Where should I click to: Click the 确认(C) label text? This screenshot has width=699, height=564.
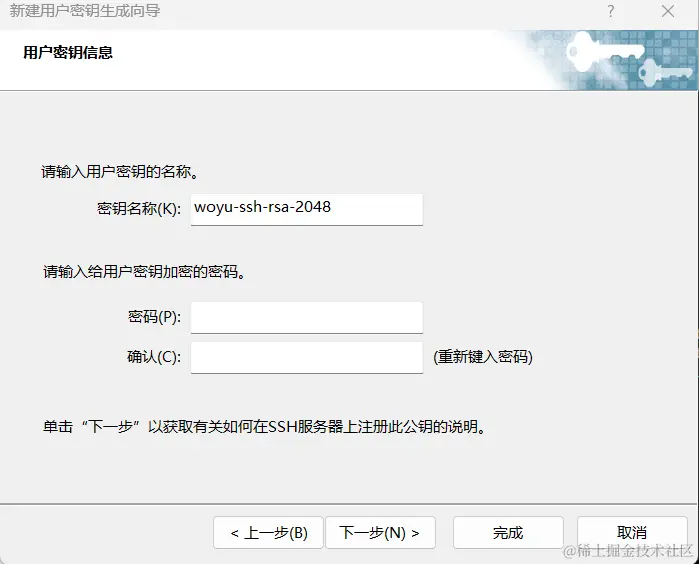(x=154, y=357)
